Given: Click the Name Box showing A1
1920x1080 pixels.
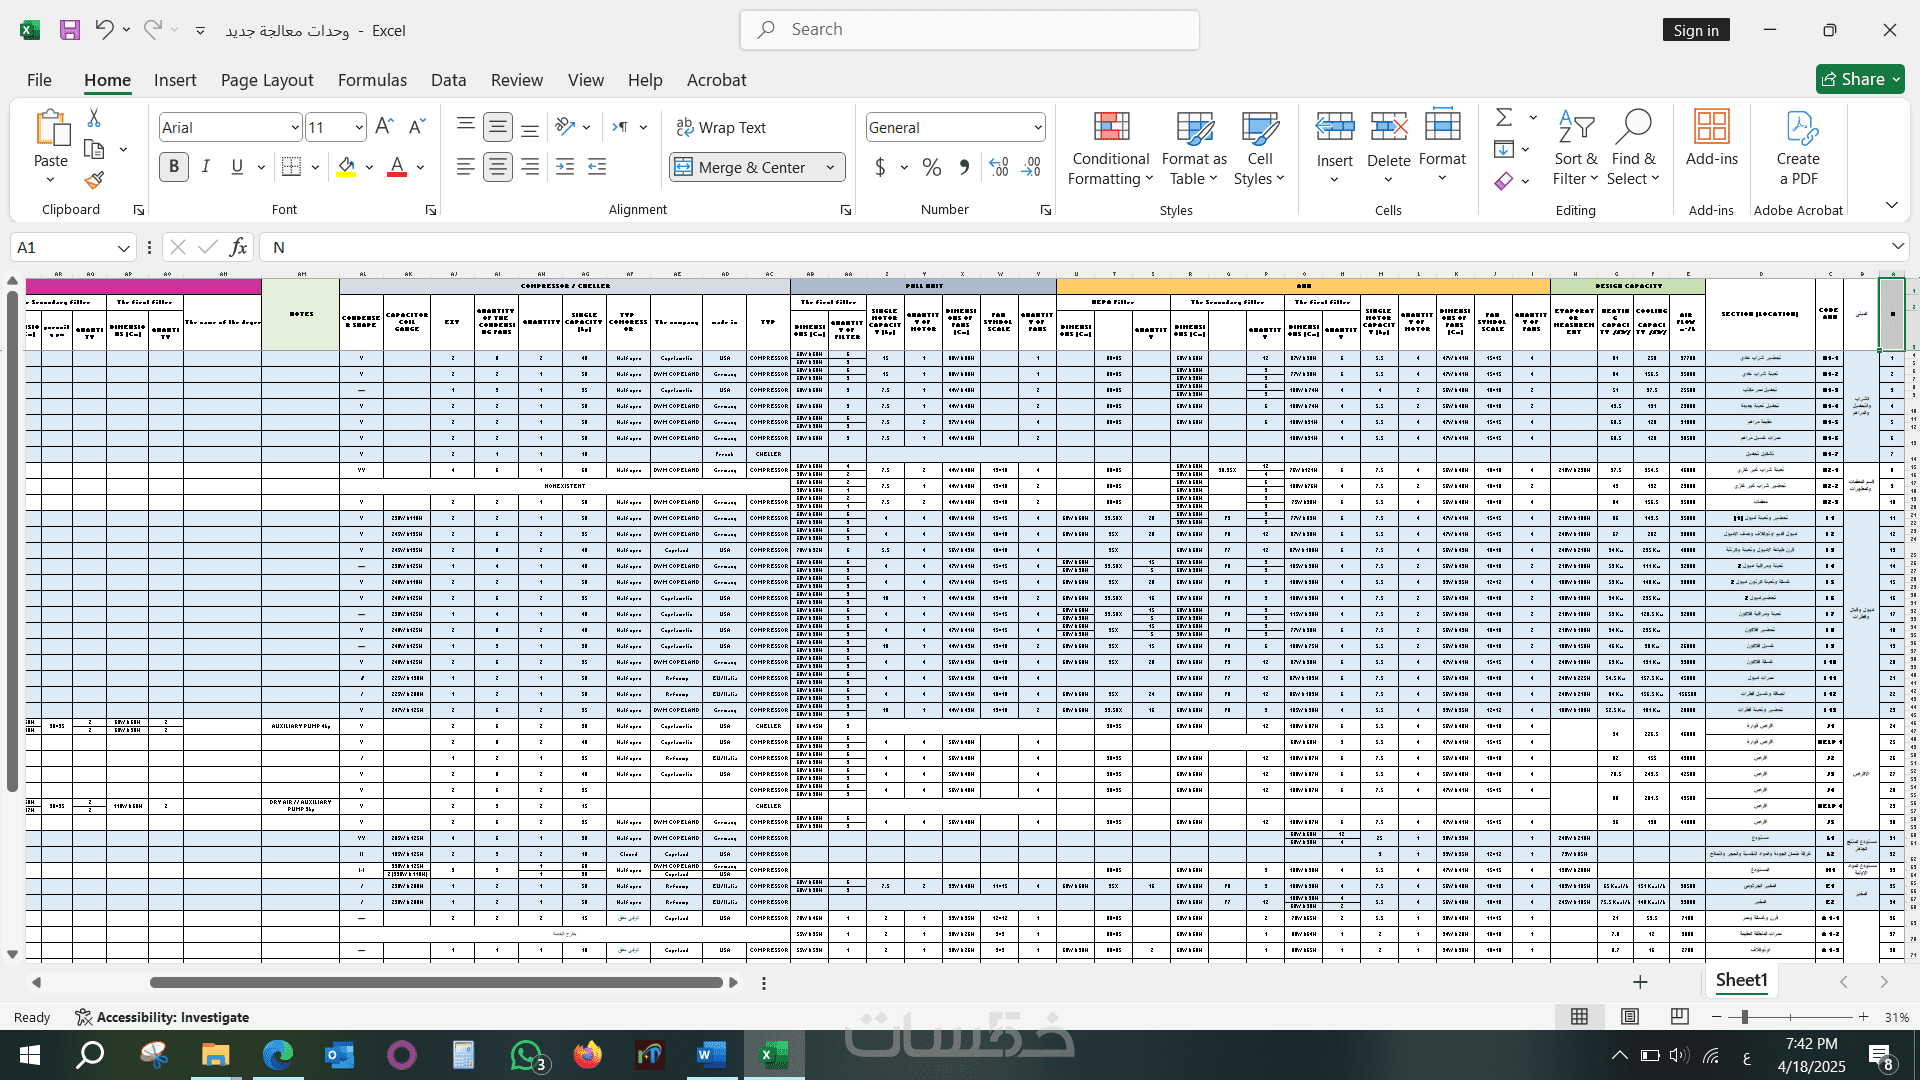Looking at the screenshot, I should [60, 247].
